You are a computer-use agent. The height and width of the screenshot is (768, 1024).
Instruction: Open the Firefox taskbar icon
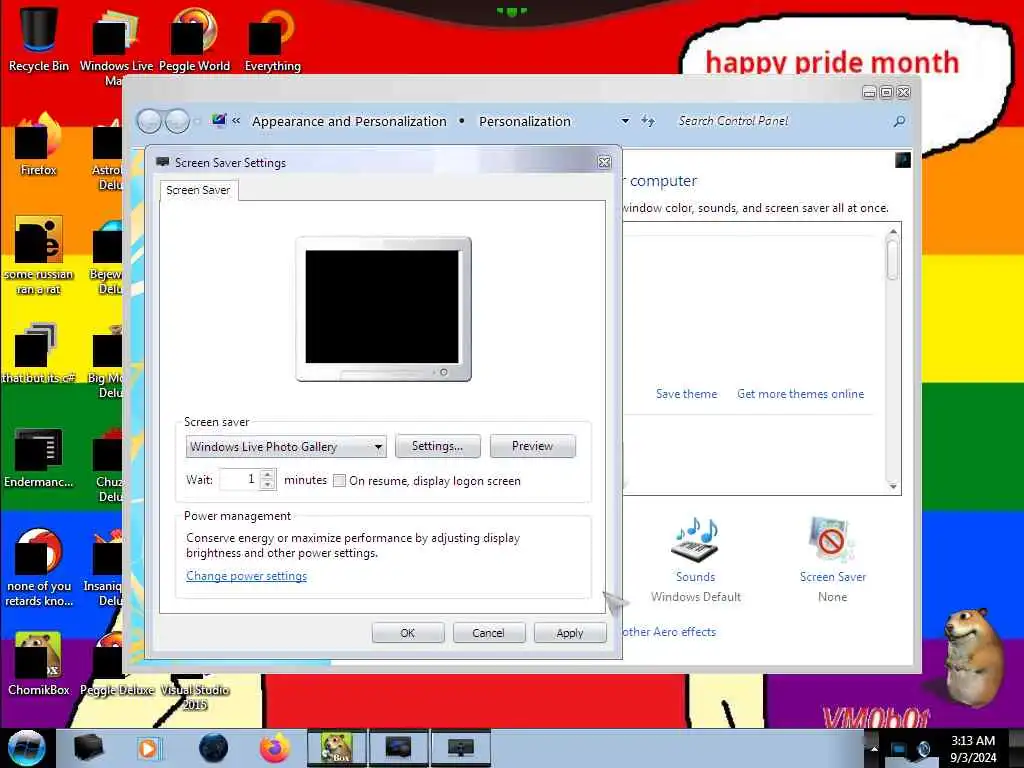tap(275, 748)
